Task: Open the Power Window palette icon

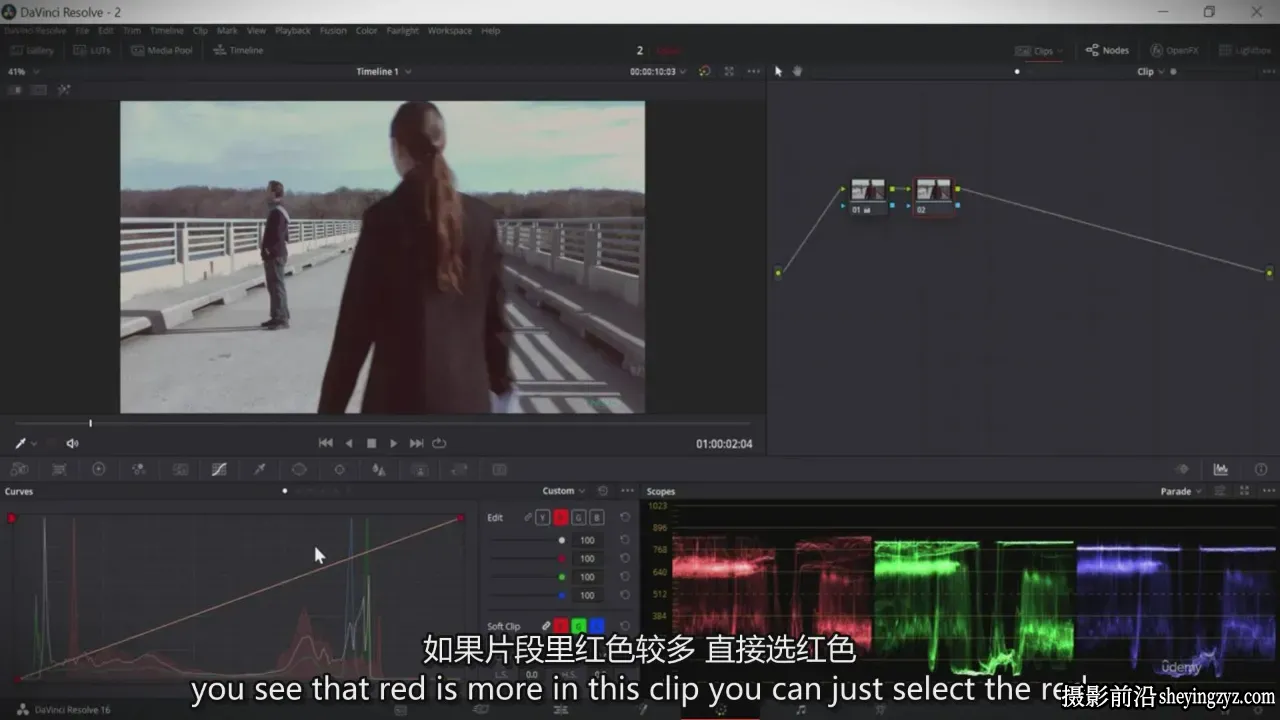Action: click(x=299, y=469)
